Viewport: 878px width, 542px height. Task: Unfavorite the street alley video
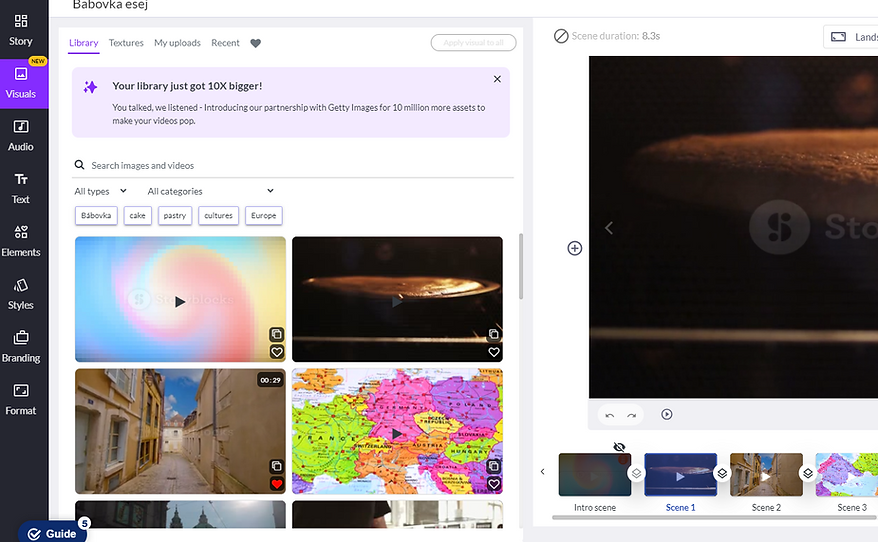[277, 484]
